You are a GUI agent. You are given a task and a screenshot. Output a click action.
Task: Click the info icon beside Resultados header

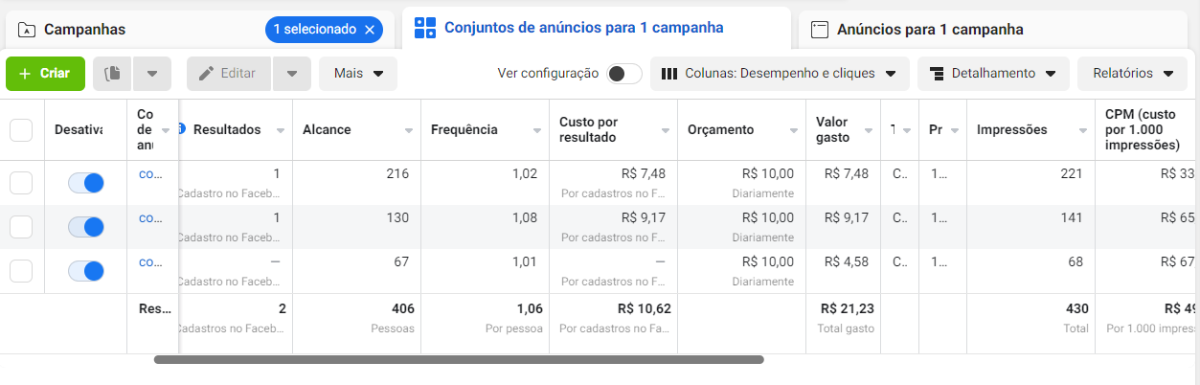click(x=182, y=129)
